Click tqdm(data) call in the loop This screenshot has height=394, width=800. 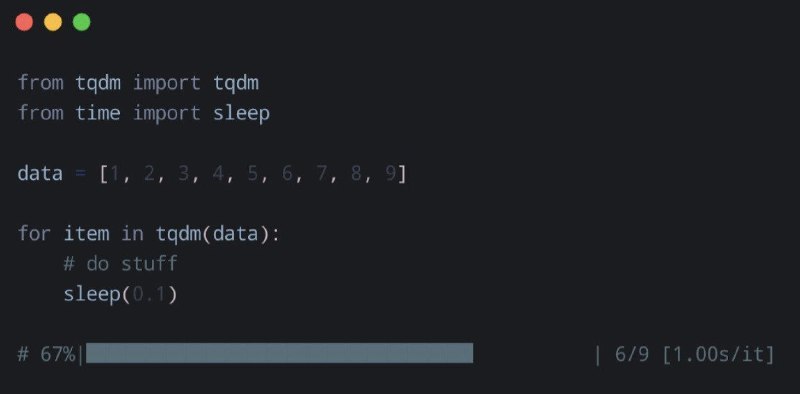(x=212, y=234)
